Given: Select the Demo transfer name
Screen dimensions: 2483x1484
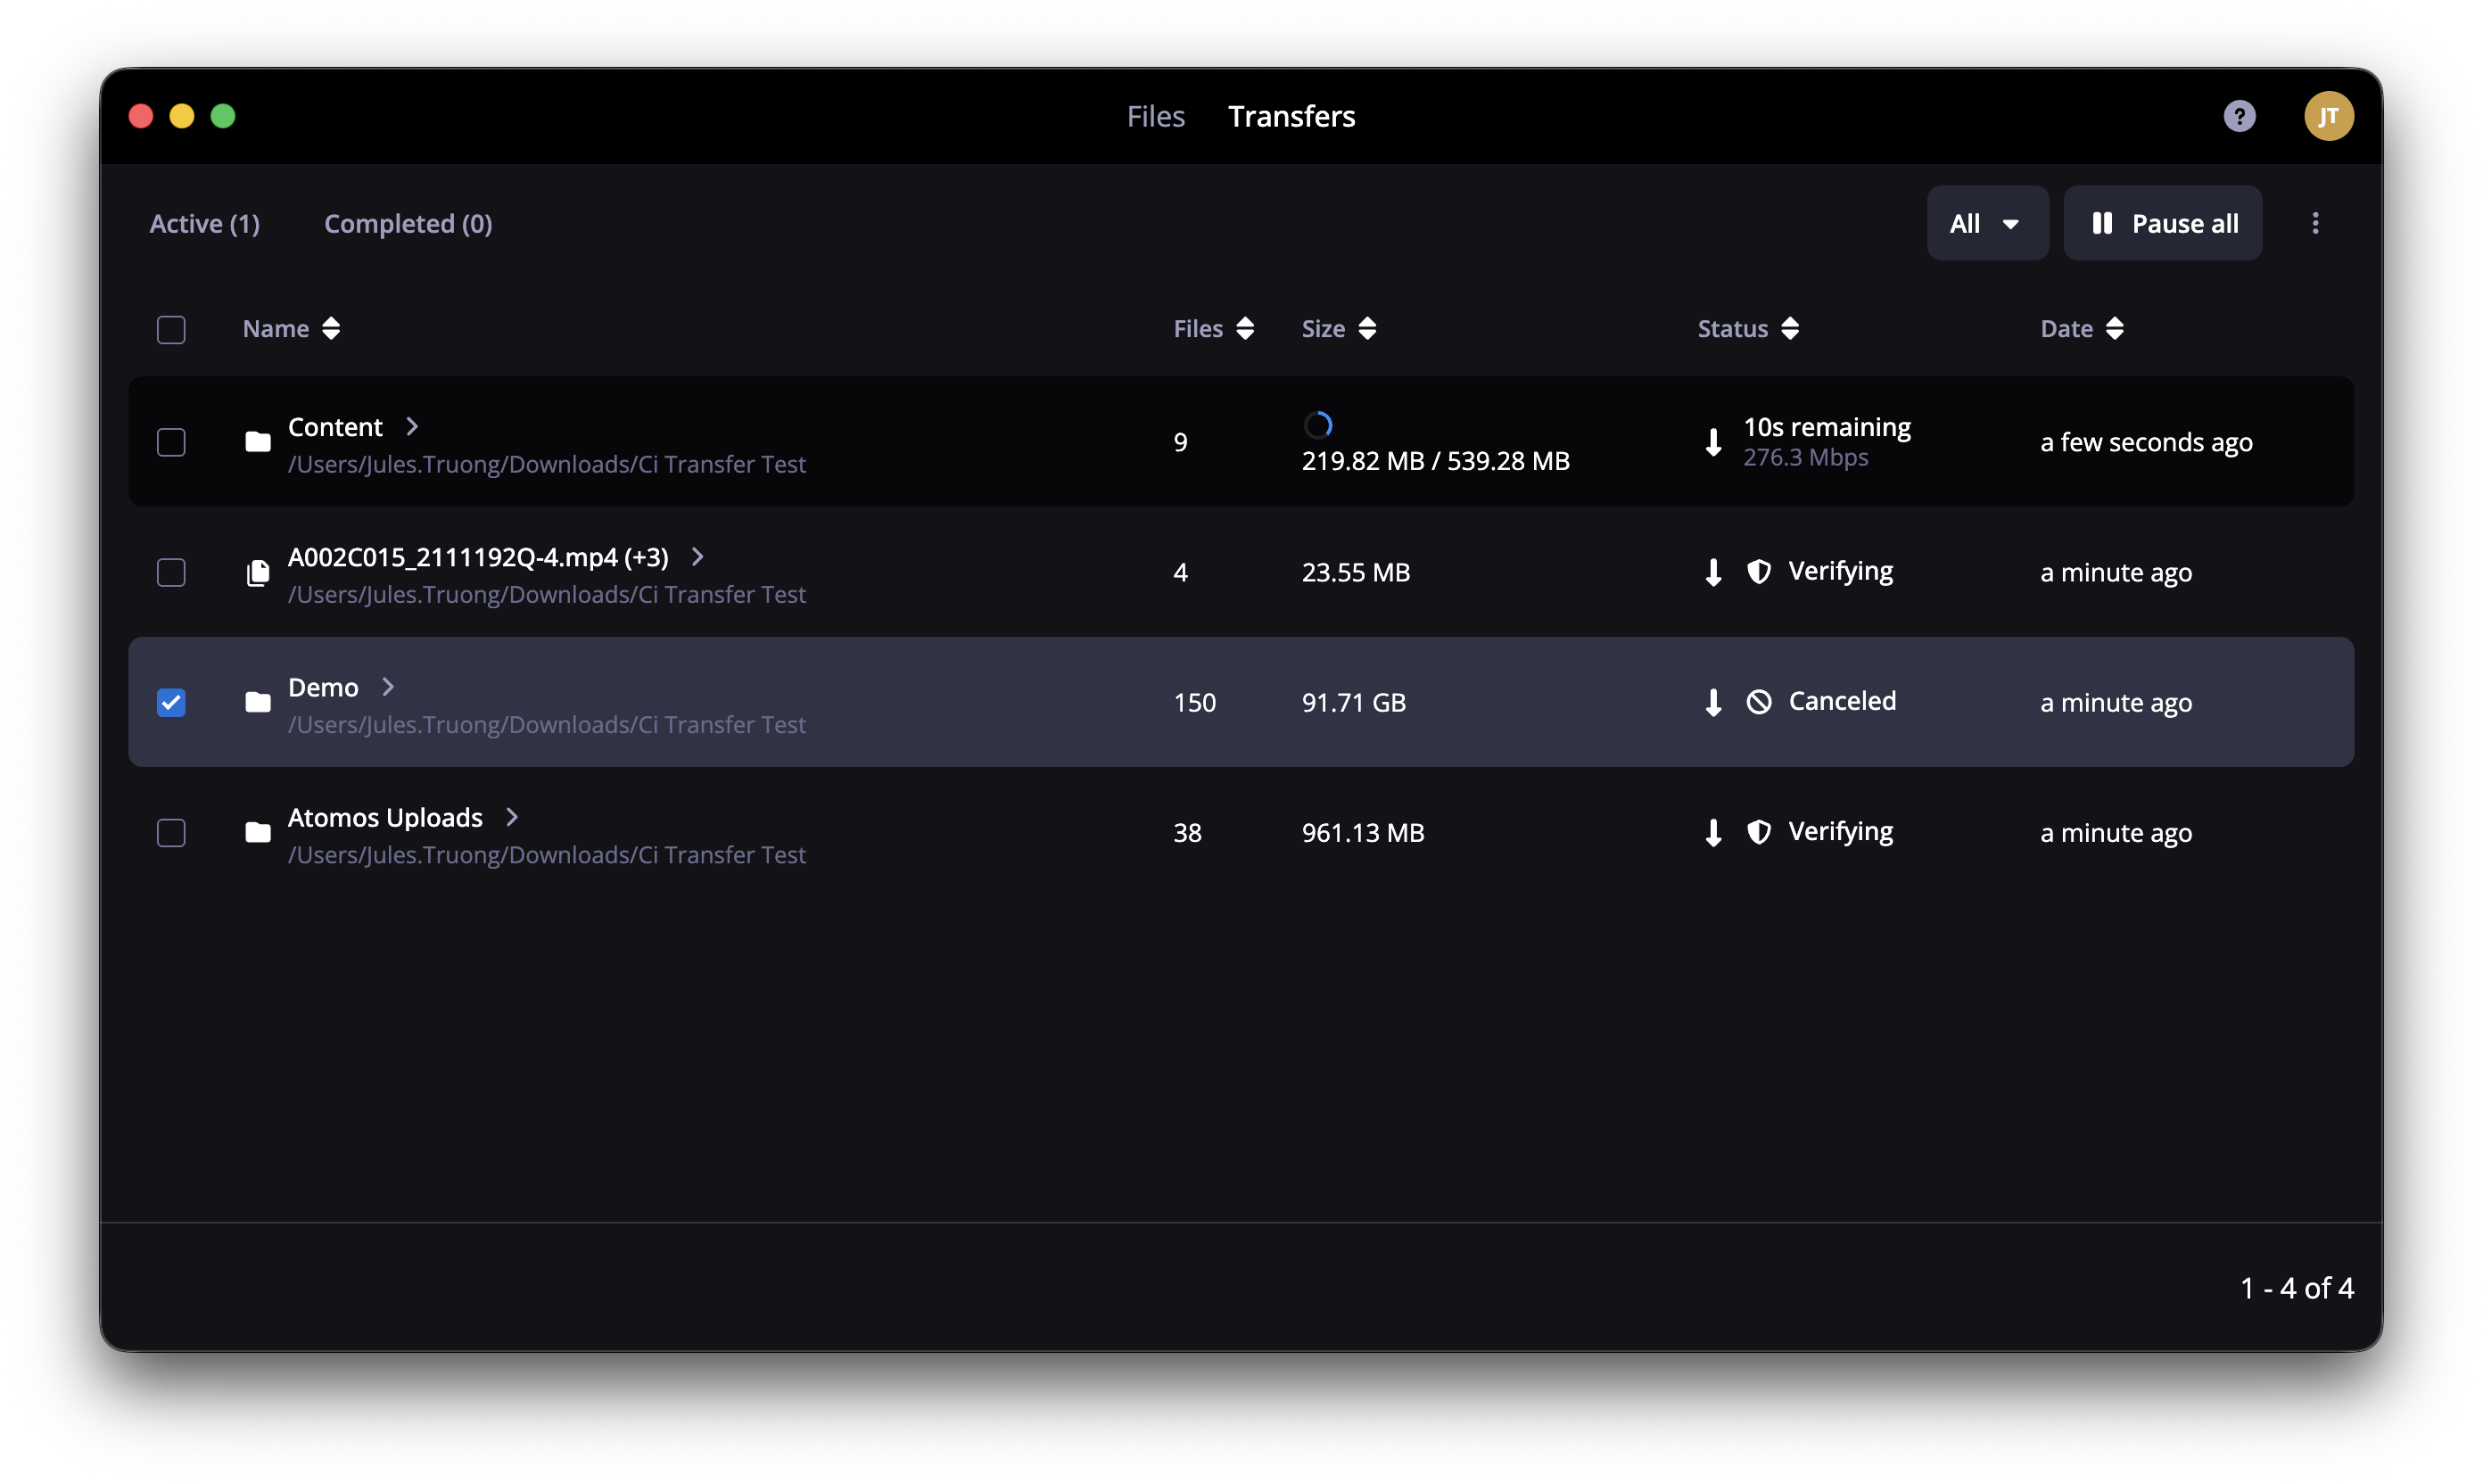Looking at the screenshot, I should pos(323,687).
